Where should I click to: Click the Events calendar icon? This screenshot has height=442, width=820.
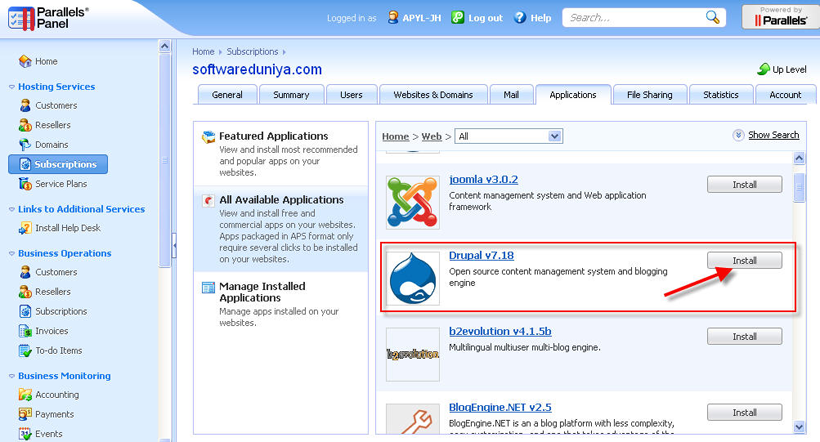(x=25, y=434)
